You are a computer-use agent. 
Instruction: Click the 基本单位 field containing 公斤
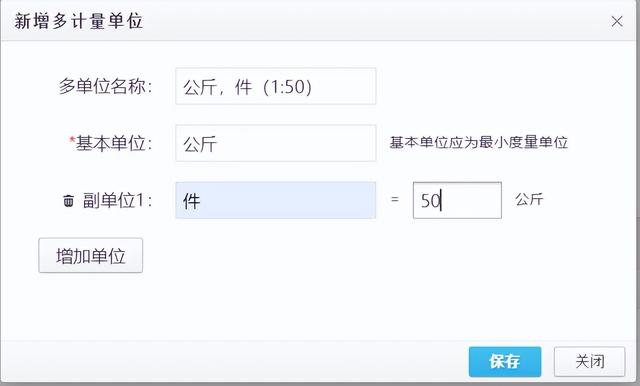tap(276, 143)
